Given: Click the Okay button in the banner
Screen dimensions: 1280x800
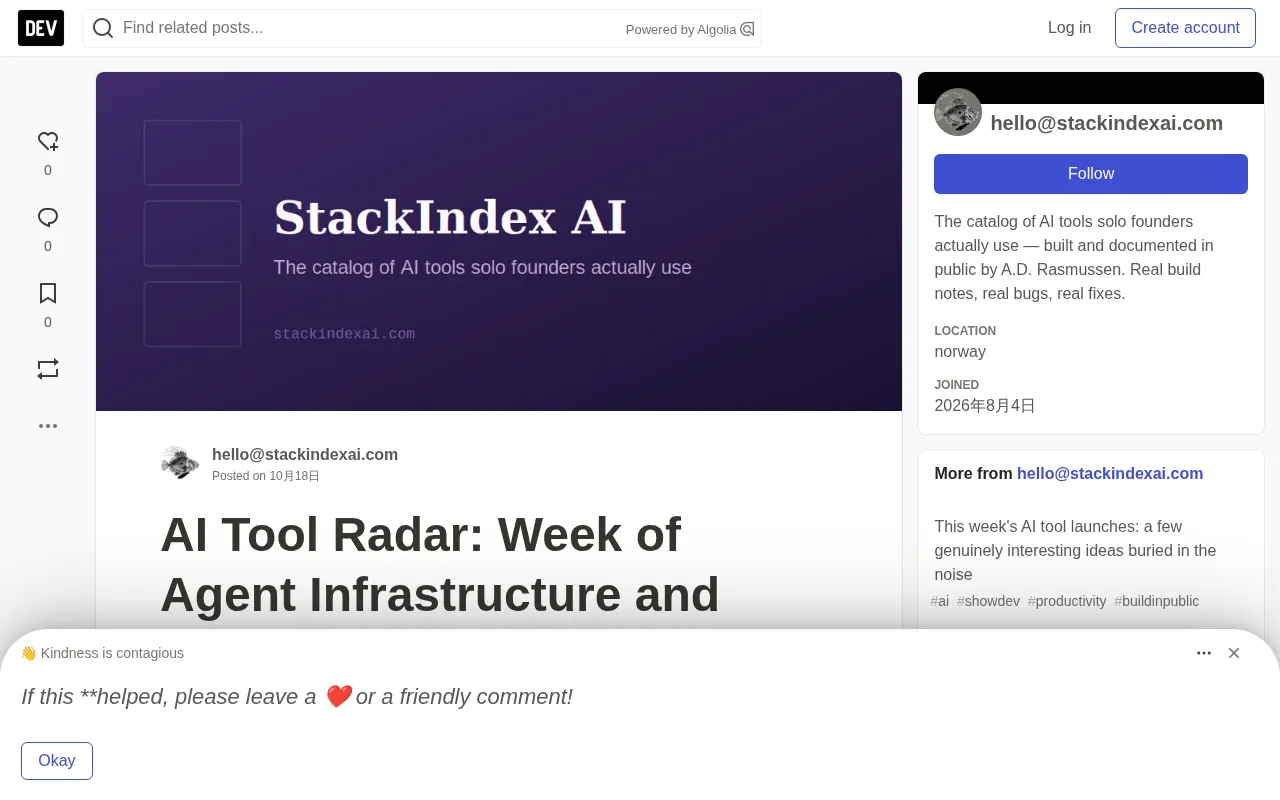Looking at the screenshot, I should point(57,761).
